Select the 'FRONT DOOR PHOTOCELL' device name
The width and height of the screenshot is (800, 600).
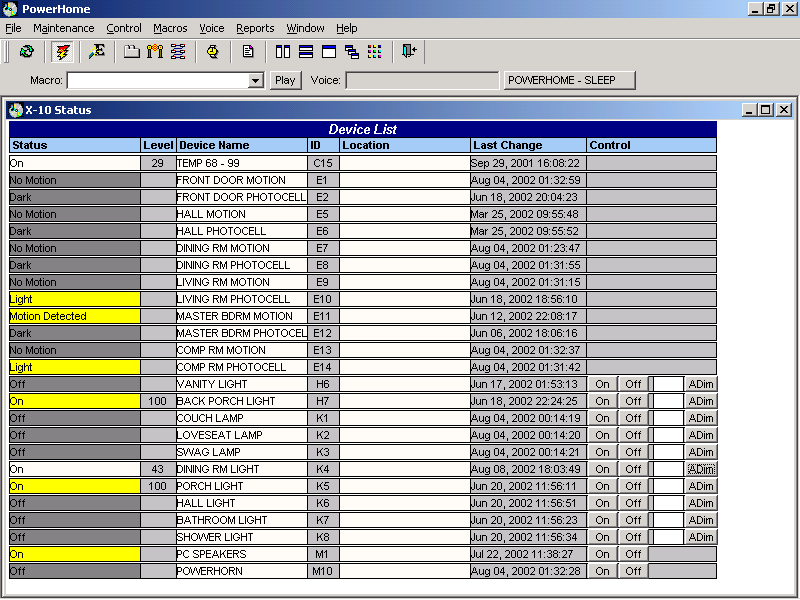[x=241, y=197]
